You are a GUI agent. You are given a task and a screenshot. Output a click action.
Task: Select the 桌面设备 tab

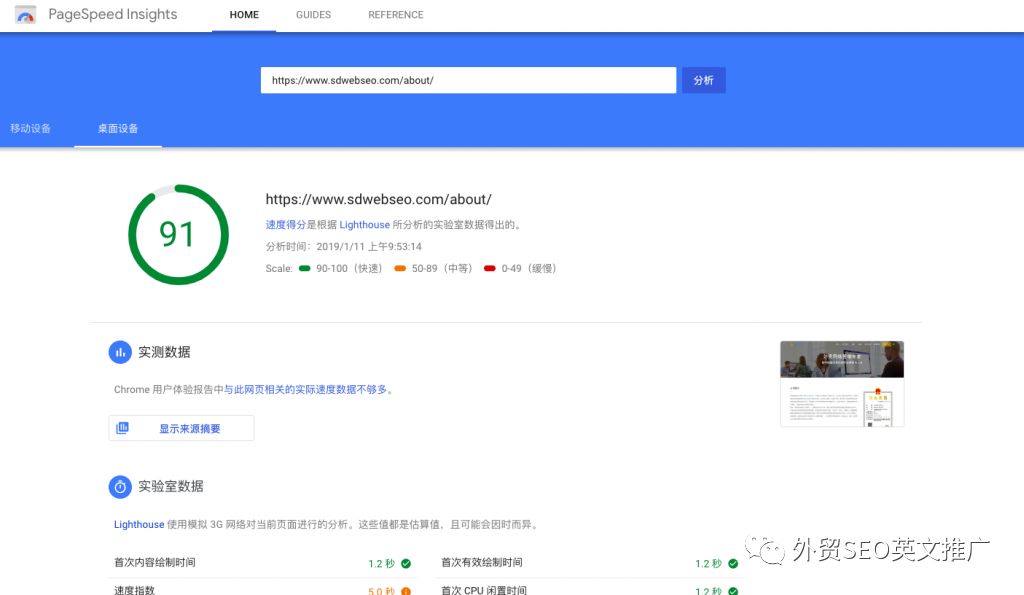pyautogui.click(x=118, y=129)
